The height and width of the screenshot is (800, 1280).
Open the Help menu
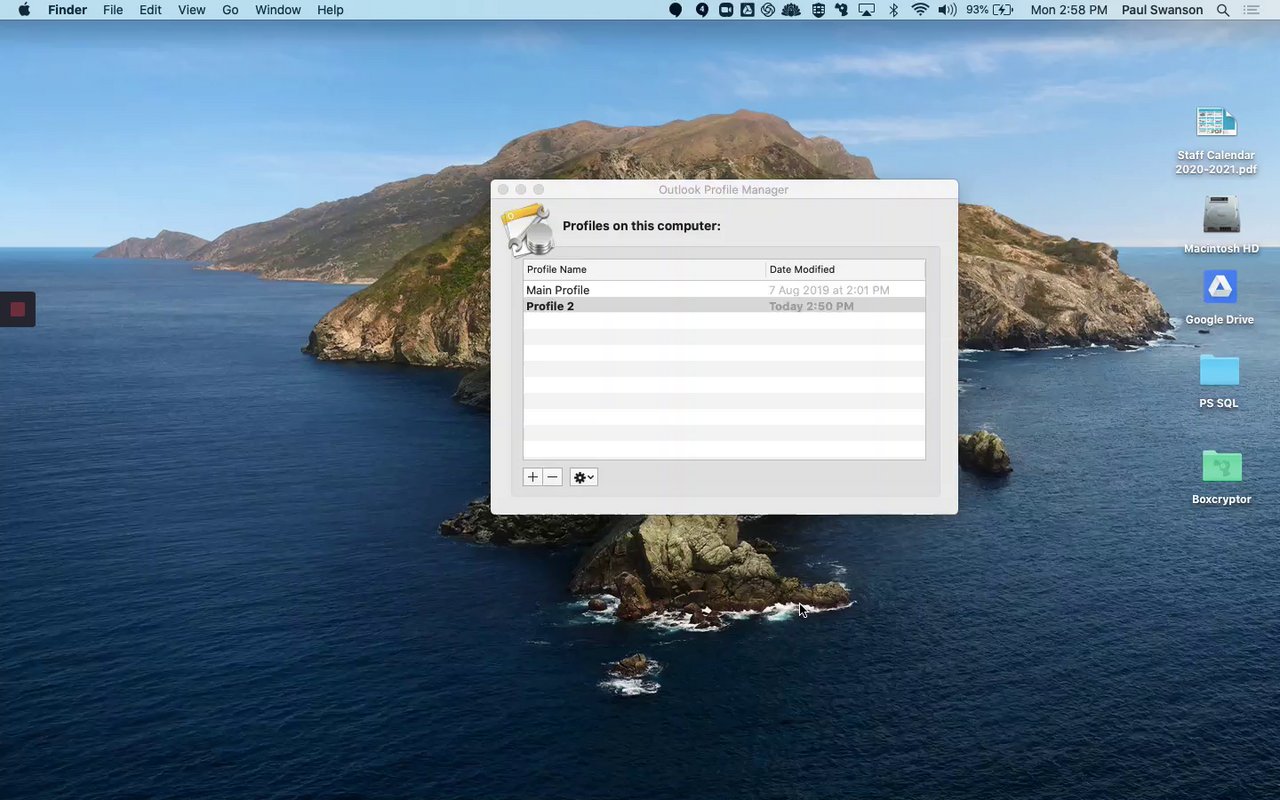point(330,10)
